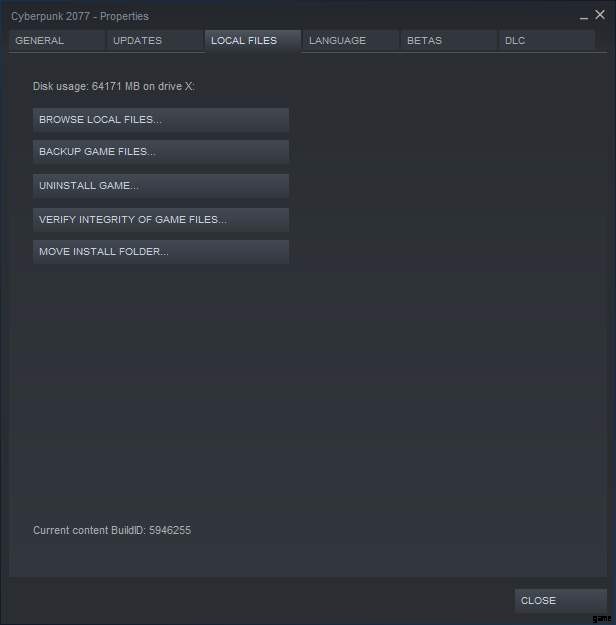Open the Betas tab

[448, 41]
